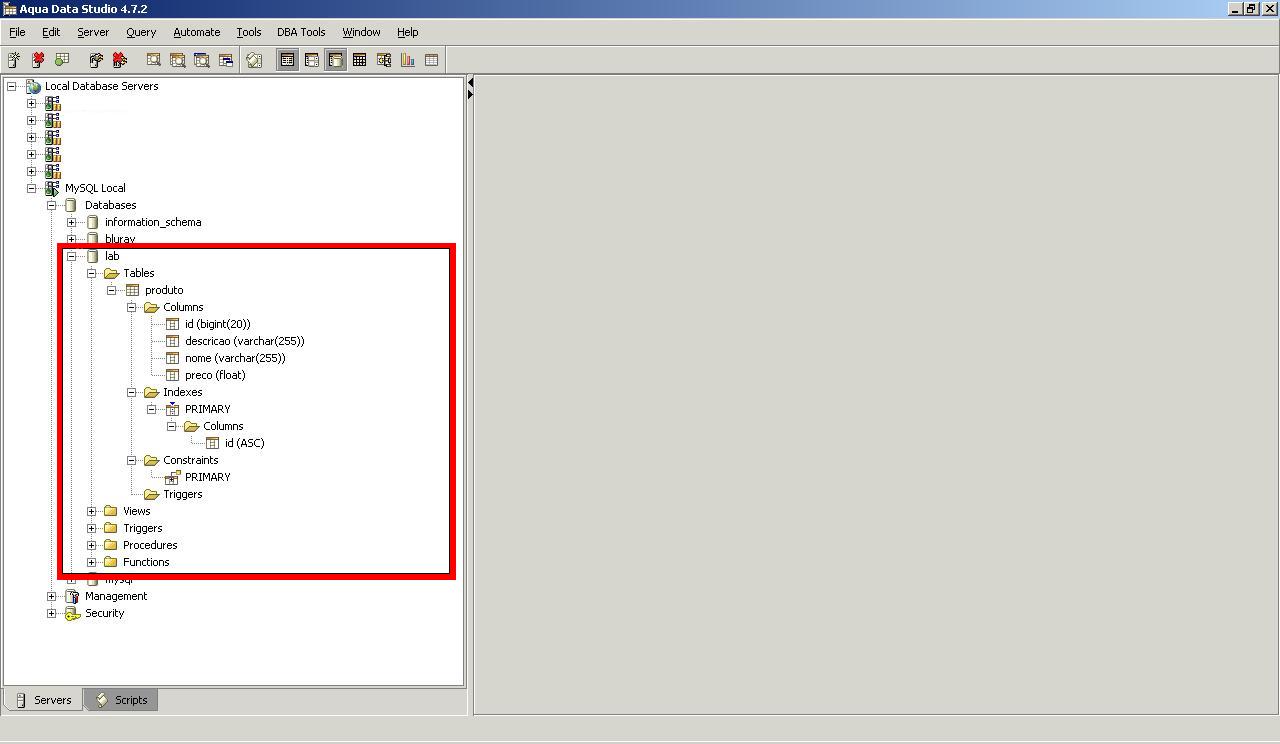Switch to the Servers tab
The image size is (1280, 744).
coord(44,700)
